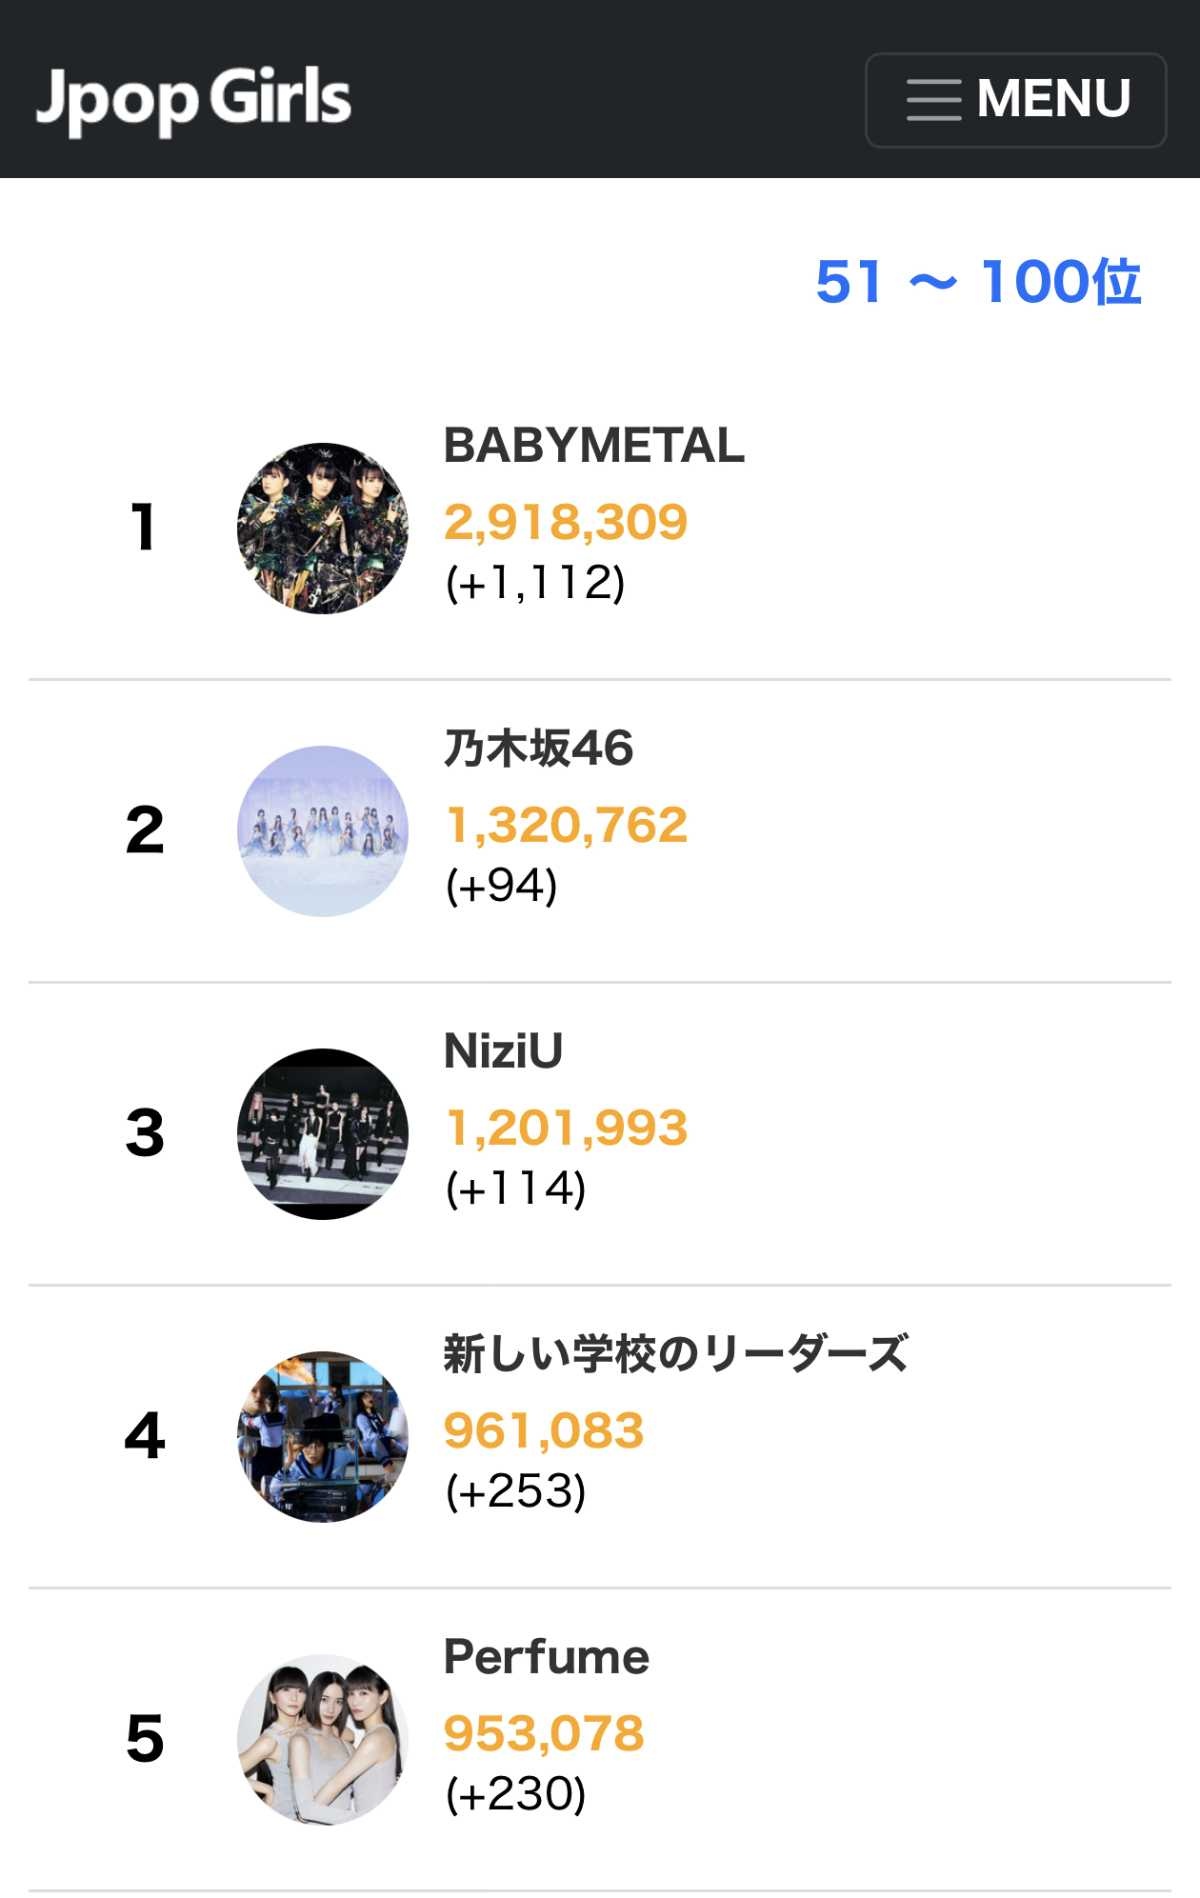
Task: Click the rank number 1 entry
Action: coord(144,528)
